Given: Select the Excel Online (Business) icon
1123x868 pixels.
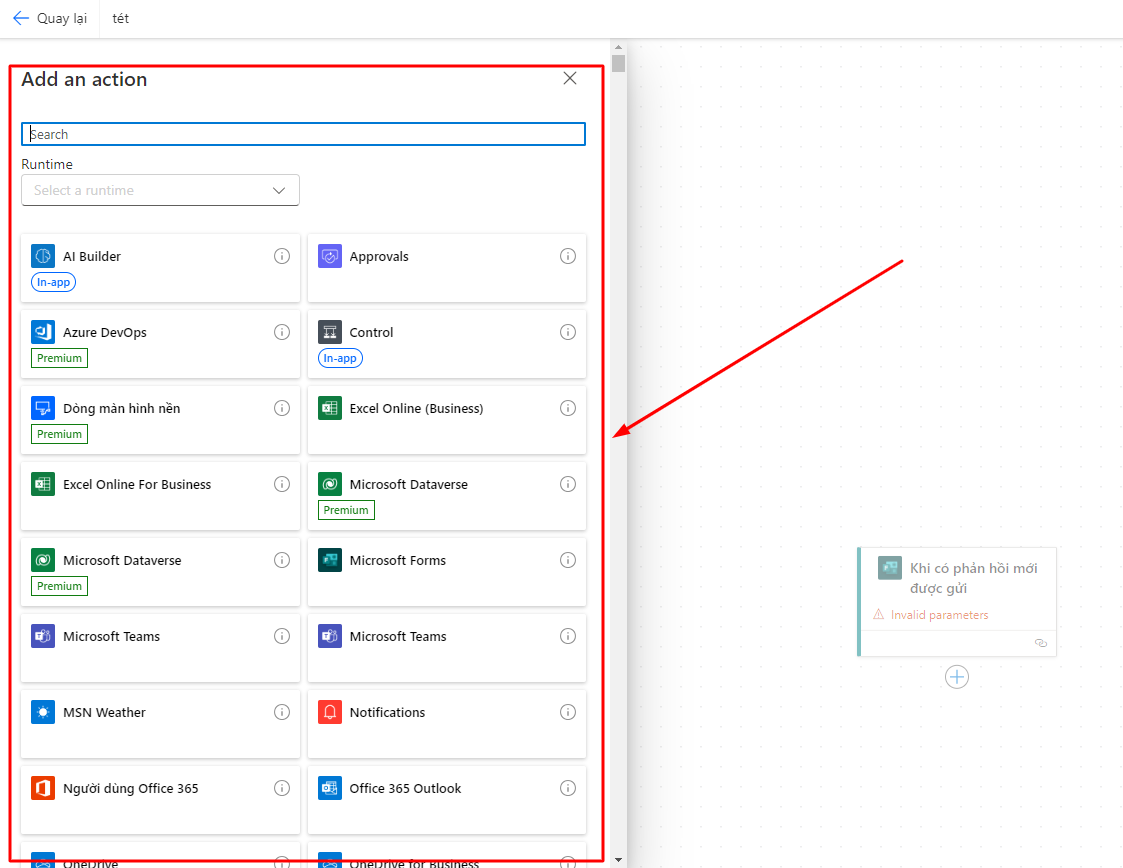Looking at the screenshot, I should [x=329, y=408].
